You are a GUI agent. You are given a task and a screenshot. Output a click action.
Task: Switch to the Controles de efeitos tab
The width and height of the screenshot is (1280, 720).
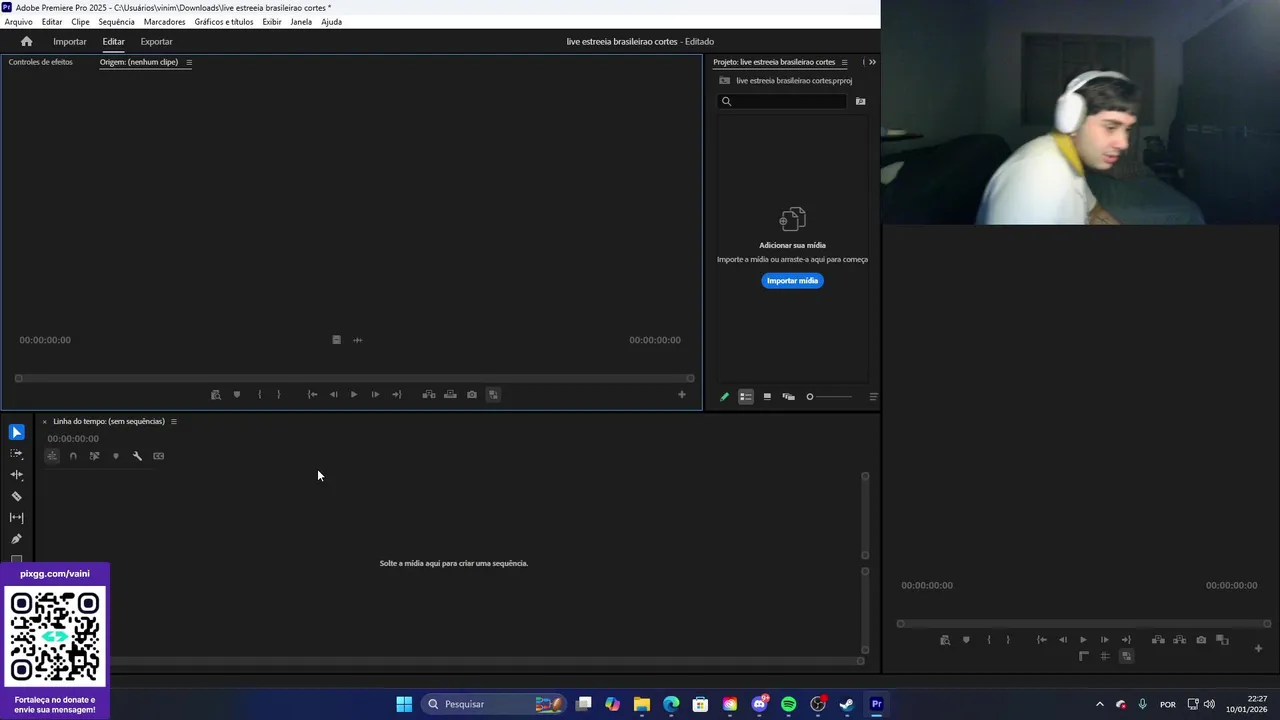point(41,62)
